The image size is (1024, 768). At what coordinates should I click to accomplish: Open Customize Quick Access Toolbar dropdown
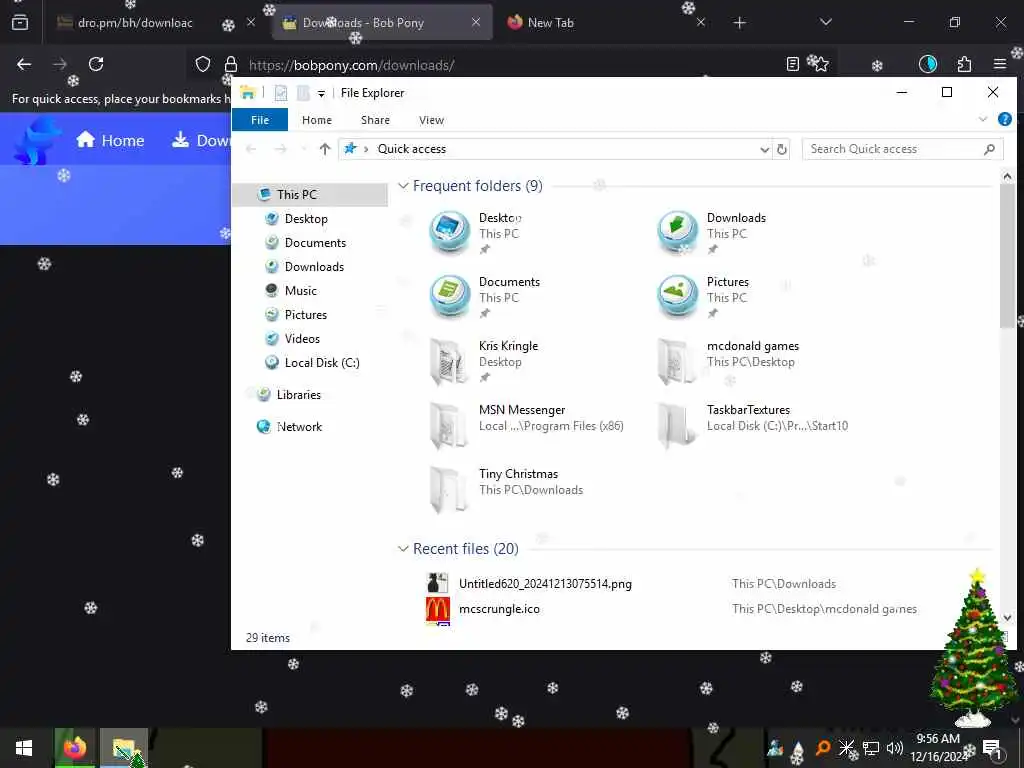click(321, 94)
